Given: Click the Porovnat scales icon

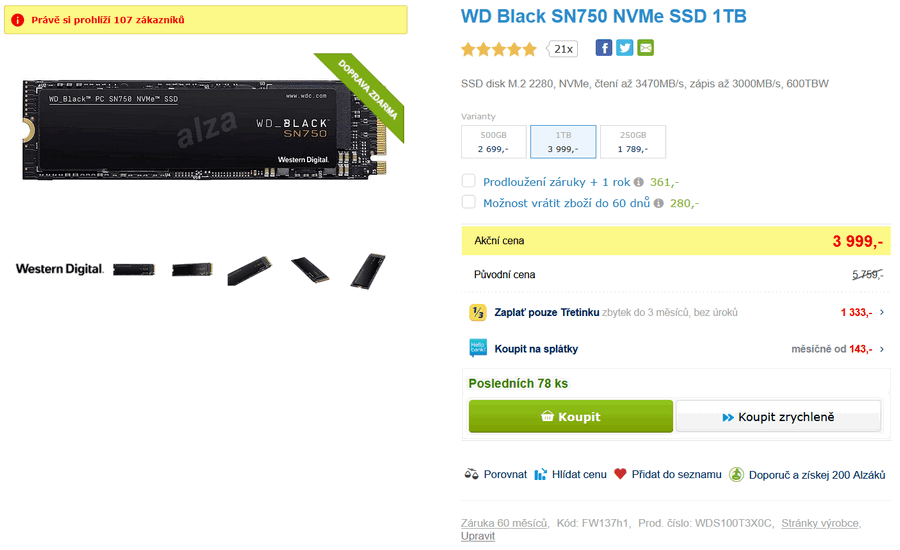Looking at the screenshot, I should coord(471,474).
